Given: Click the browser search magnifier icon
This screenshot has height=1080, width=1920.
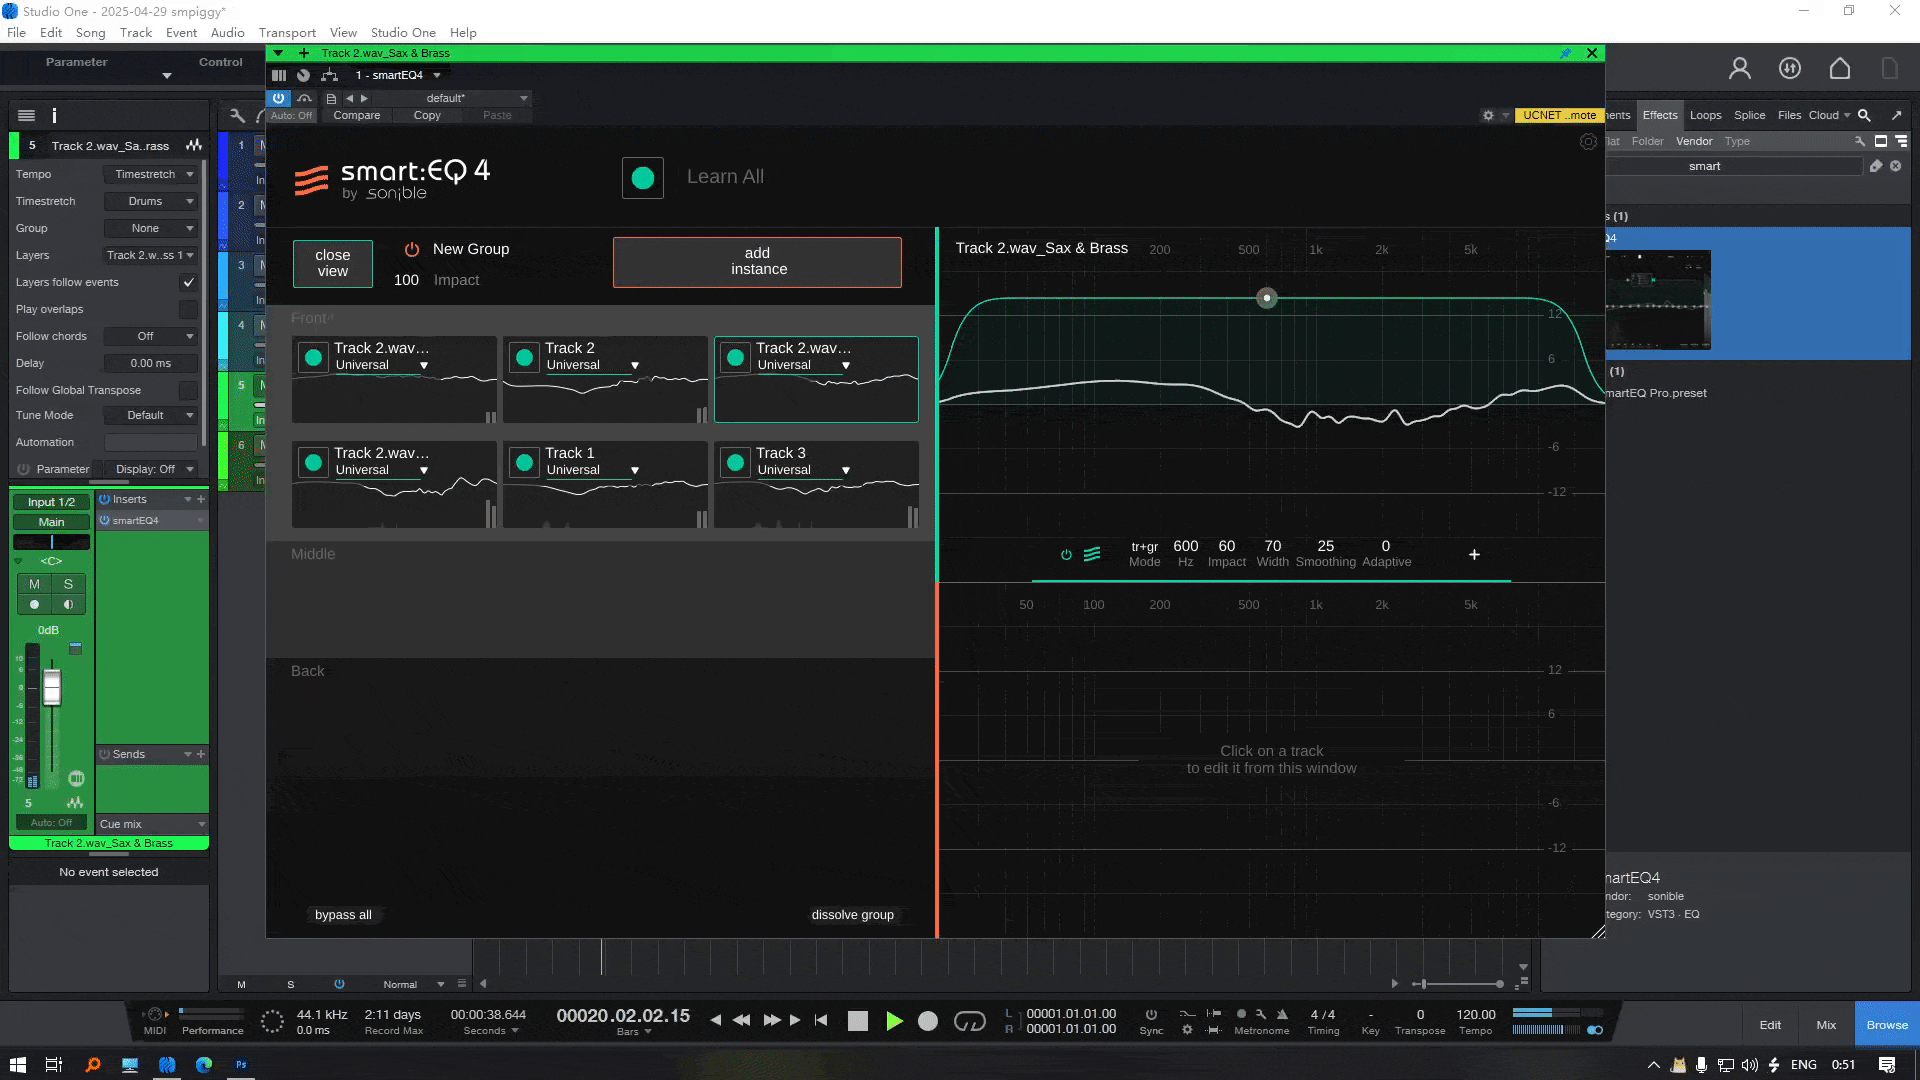Looking at the screenshot, I should (1864, 115).
